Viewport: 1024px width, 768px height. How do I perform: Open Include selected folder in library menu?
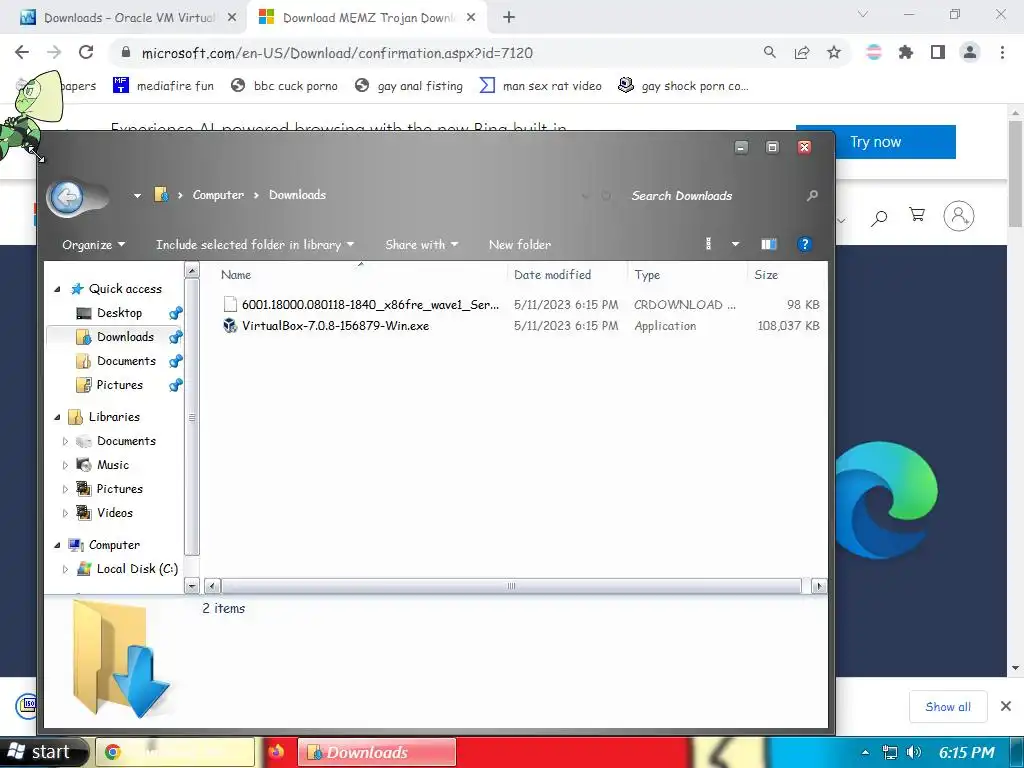(255, 245)
